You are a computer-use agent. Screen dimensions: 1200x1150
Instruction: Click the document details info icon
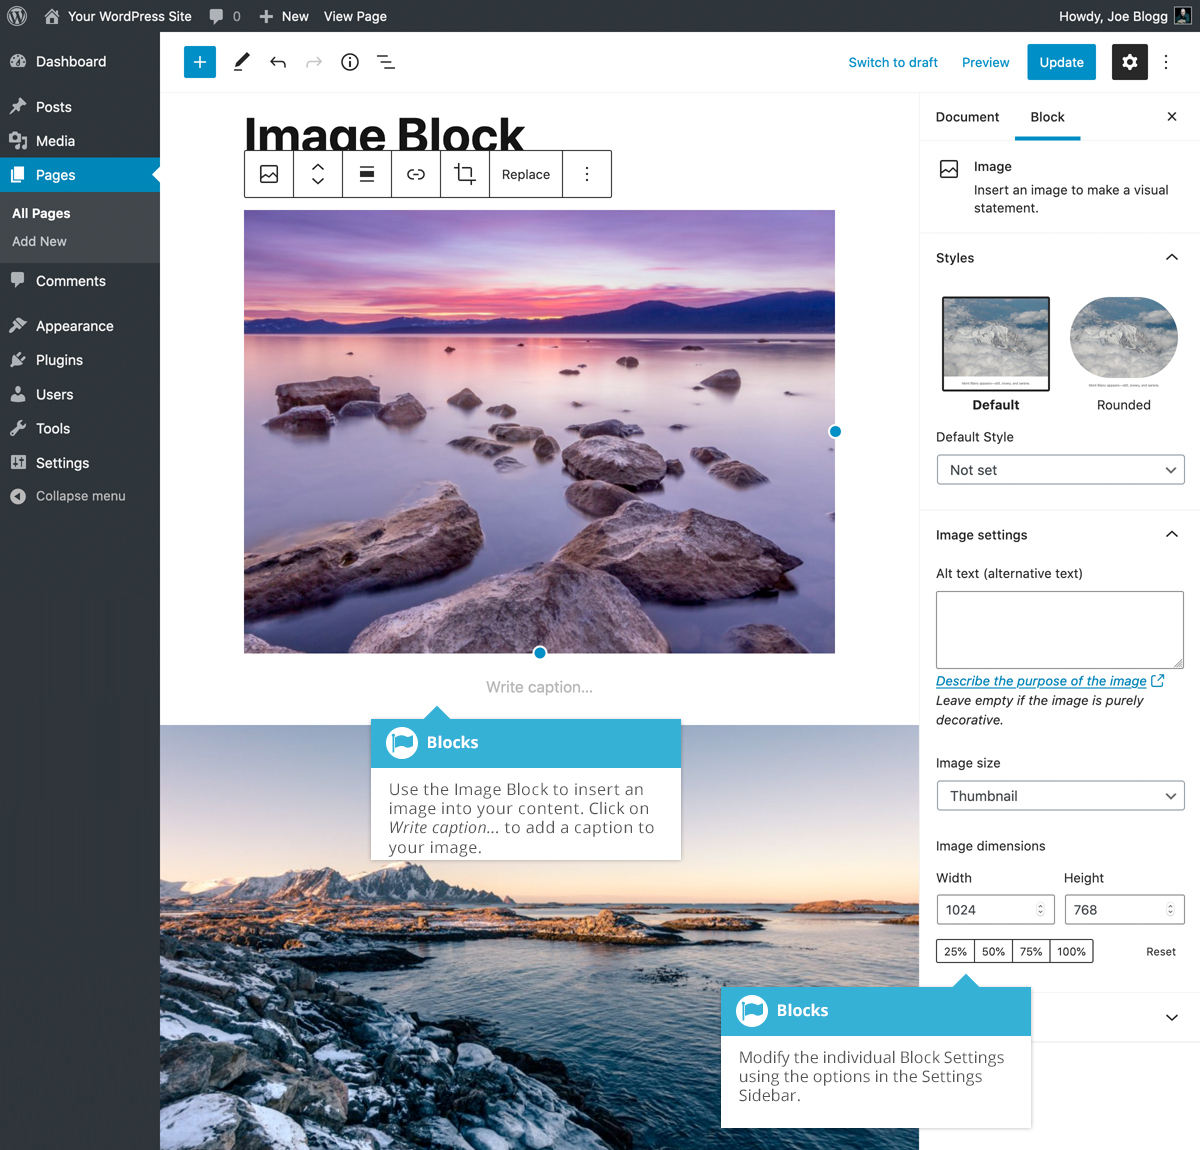[x=349, y=62]
